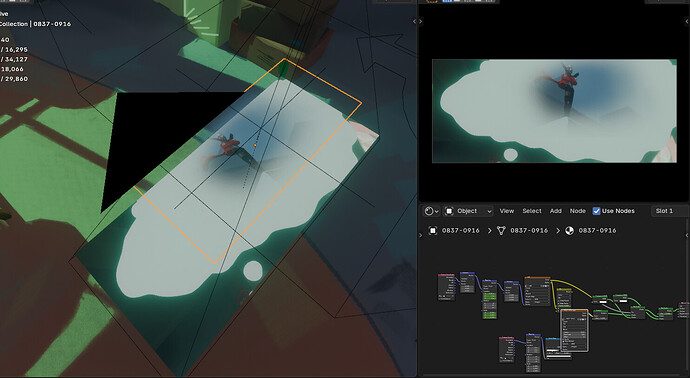Click the 18,066 statistic in viewport overlay

[x=12, y=69]
